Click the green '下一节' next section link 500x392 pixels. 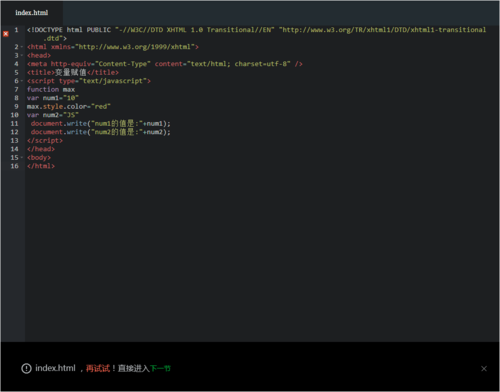click(x=160, y=368)
